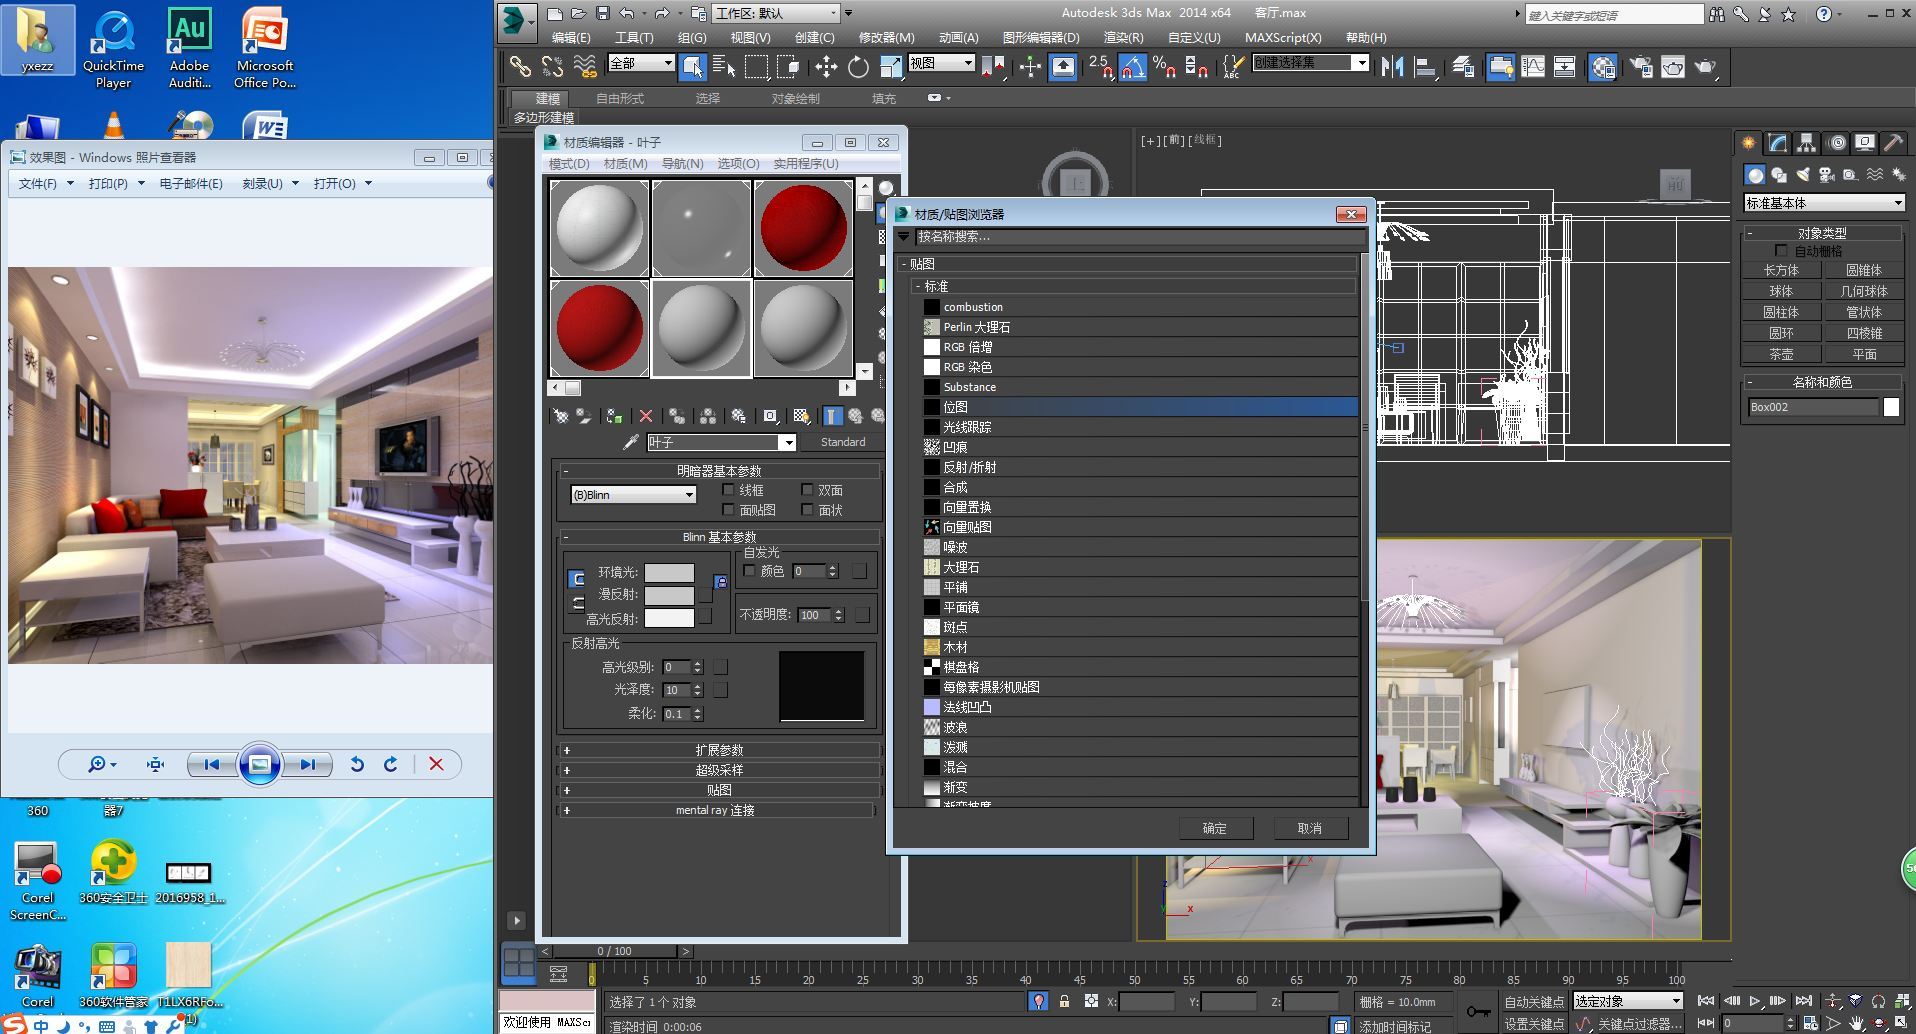This screenshot has height=1034, width=1916.
Task: Open the 渲染(R) menu
Action: click(x=1122, y=38)
